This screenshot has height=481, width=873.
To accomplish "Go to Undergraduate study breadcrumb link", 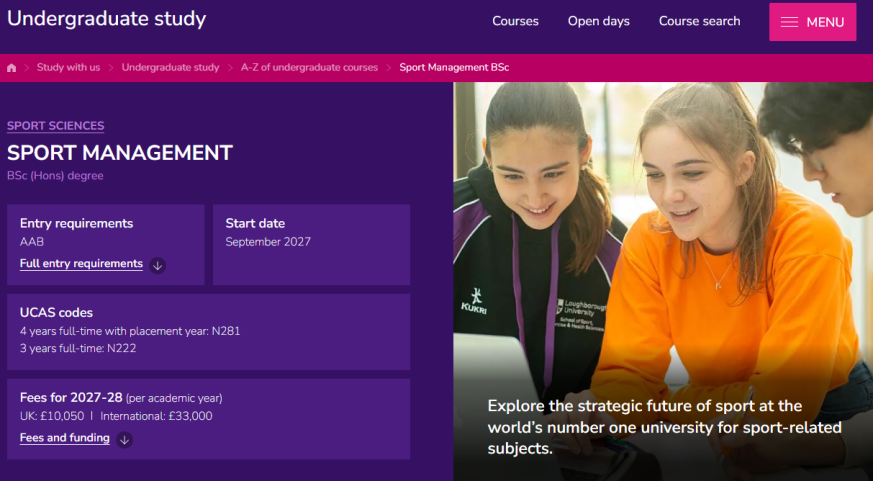I will pyautogui.click(x=170, y=67).
